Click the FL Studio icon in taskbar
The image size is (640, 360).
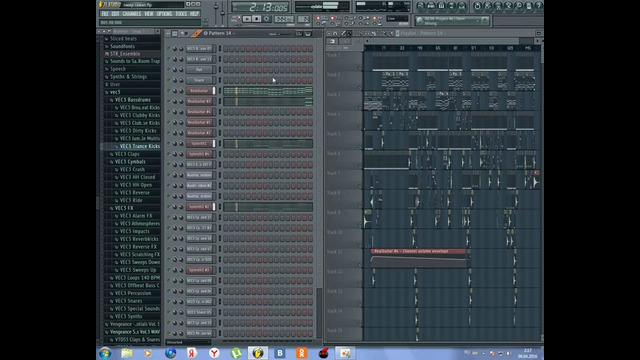(258, 353)
